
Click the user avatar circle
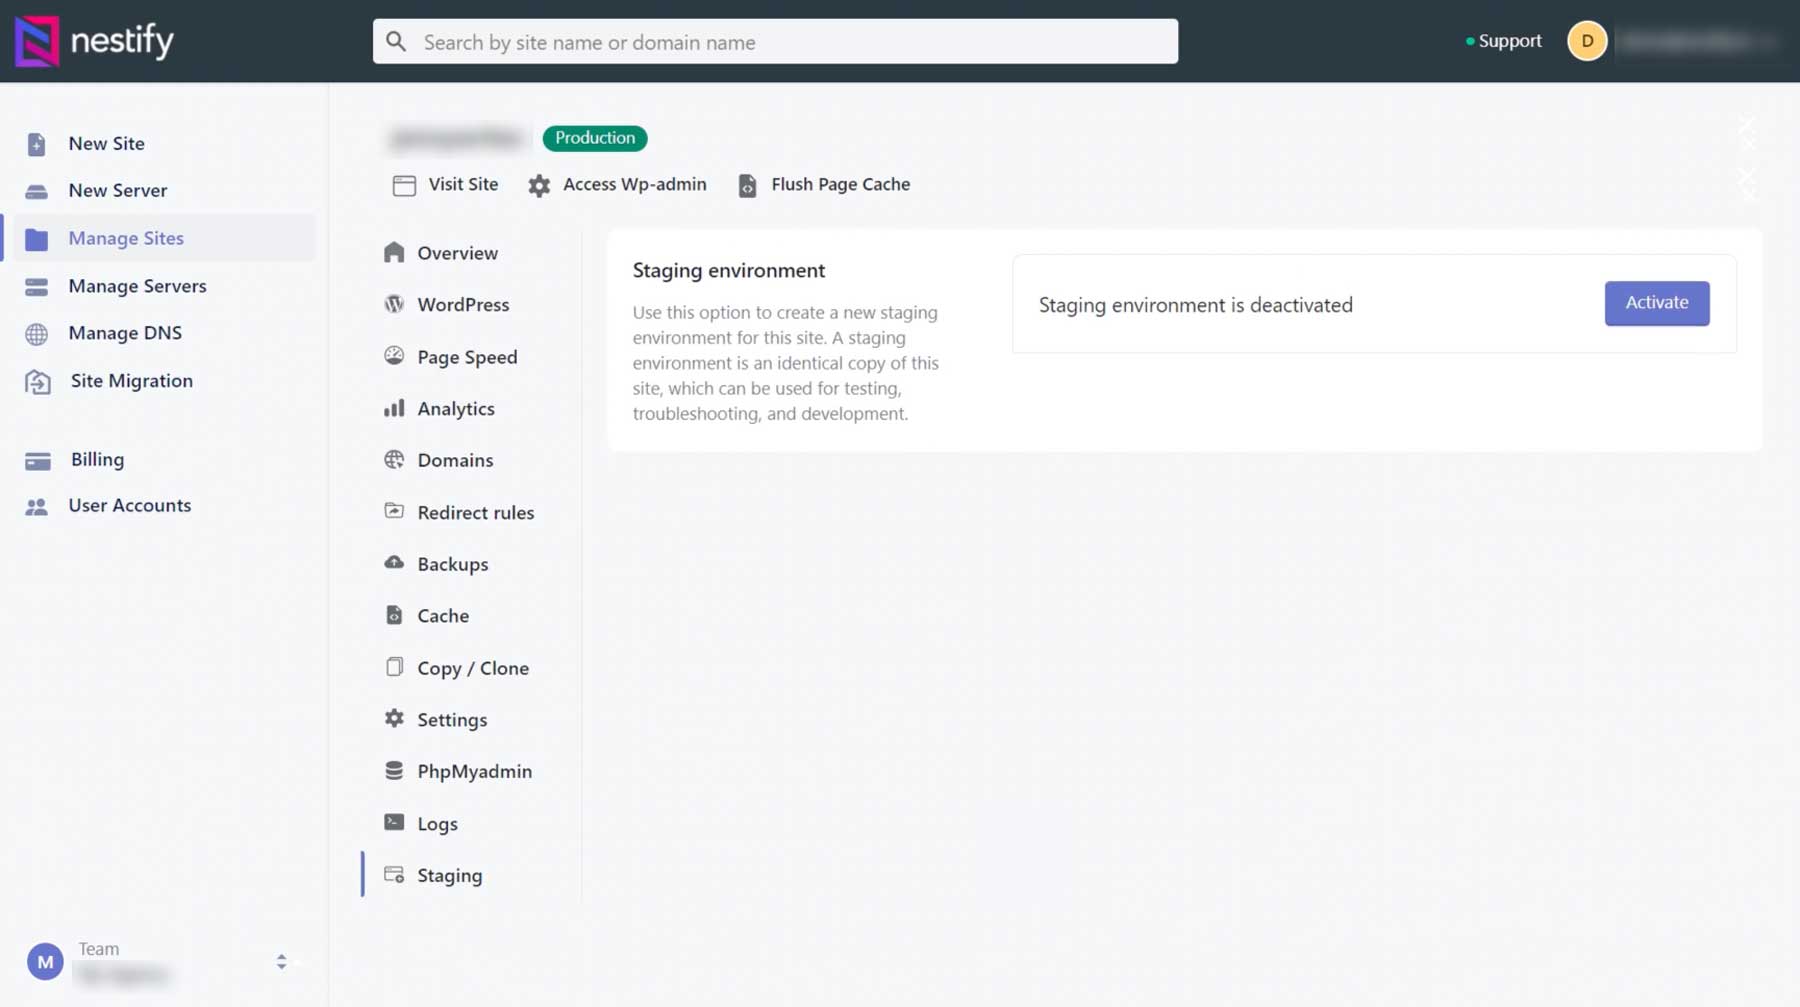pos(1587,41)
